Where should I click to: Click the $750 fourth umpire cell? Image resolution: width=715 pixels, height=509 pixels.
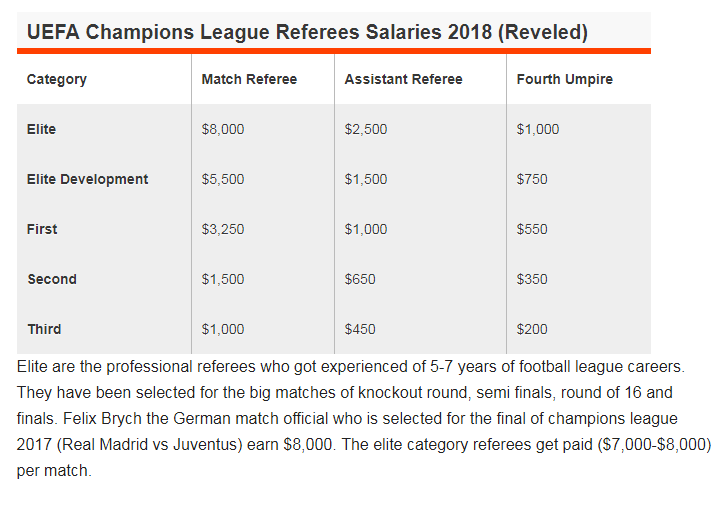click(x=532, y=179)
